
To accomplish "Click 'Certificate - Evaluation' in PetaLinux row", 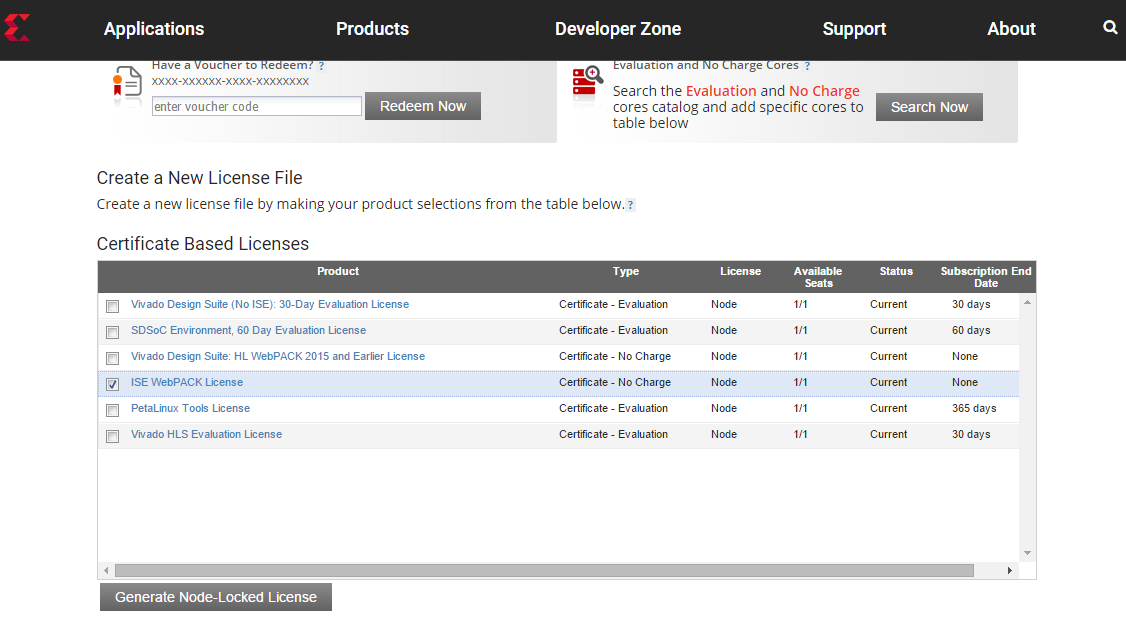I will coord(613,408).
